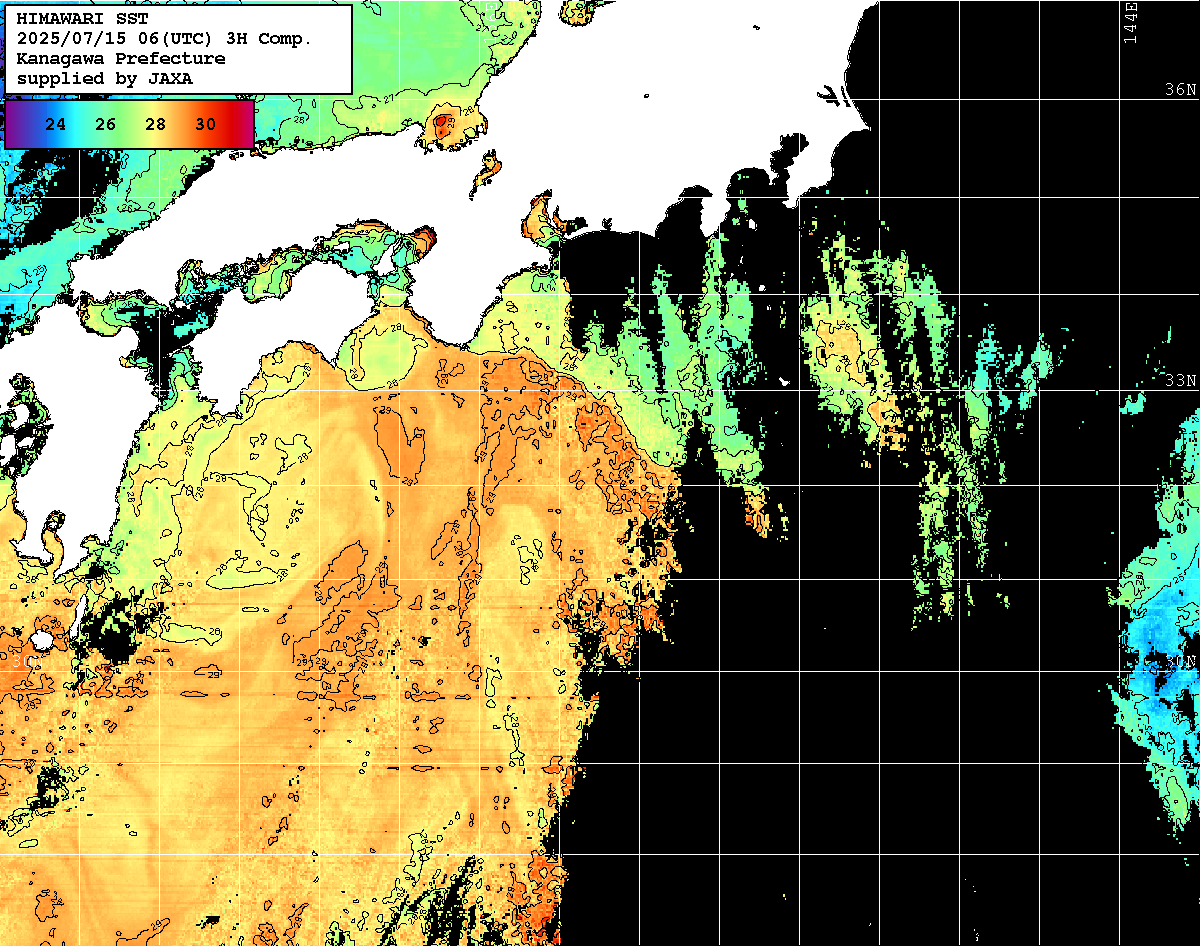Click the Kanagawa Prefecture label

pos(121,59)
